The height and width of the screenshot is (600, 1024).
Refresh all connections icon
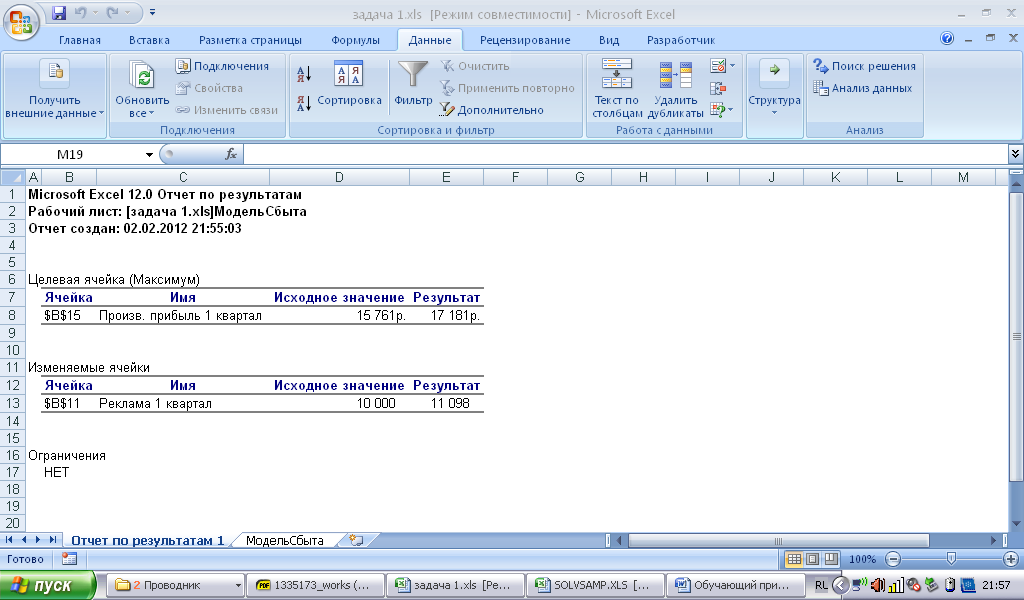(142, 77)
